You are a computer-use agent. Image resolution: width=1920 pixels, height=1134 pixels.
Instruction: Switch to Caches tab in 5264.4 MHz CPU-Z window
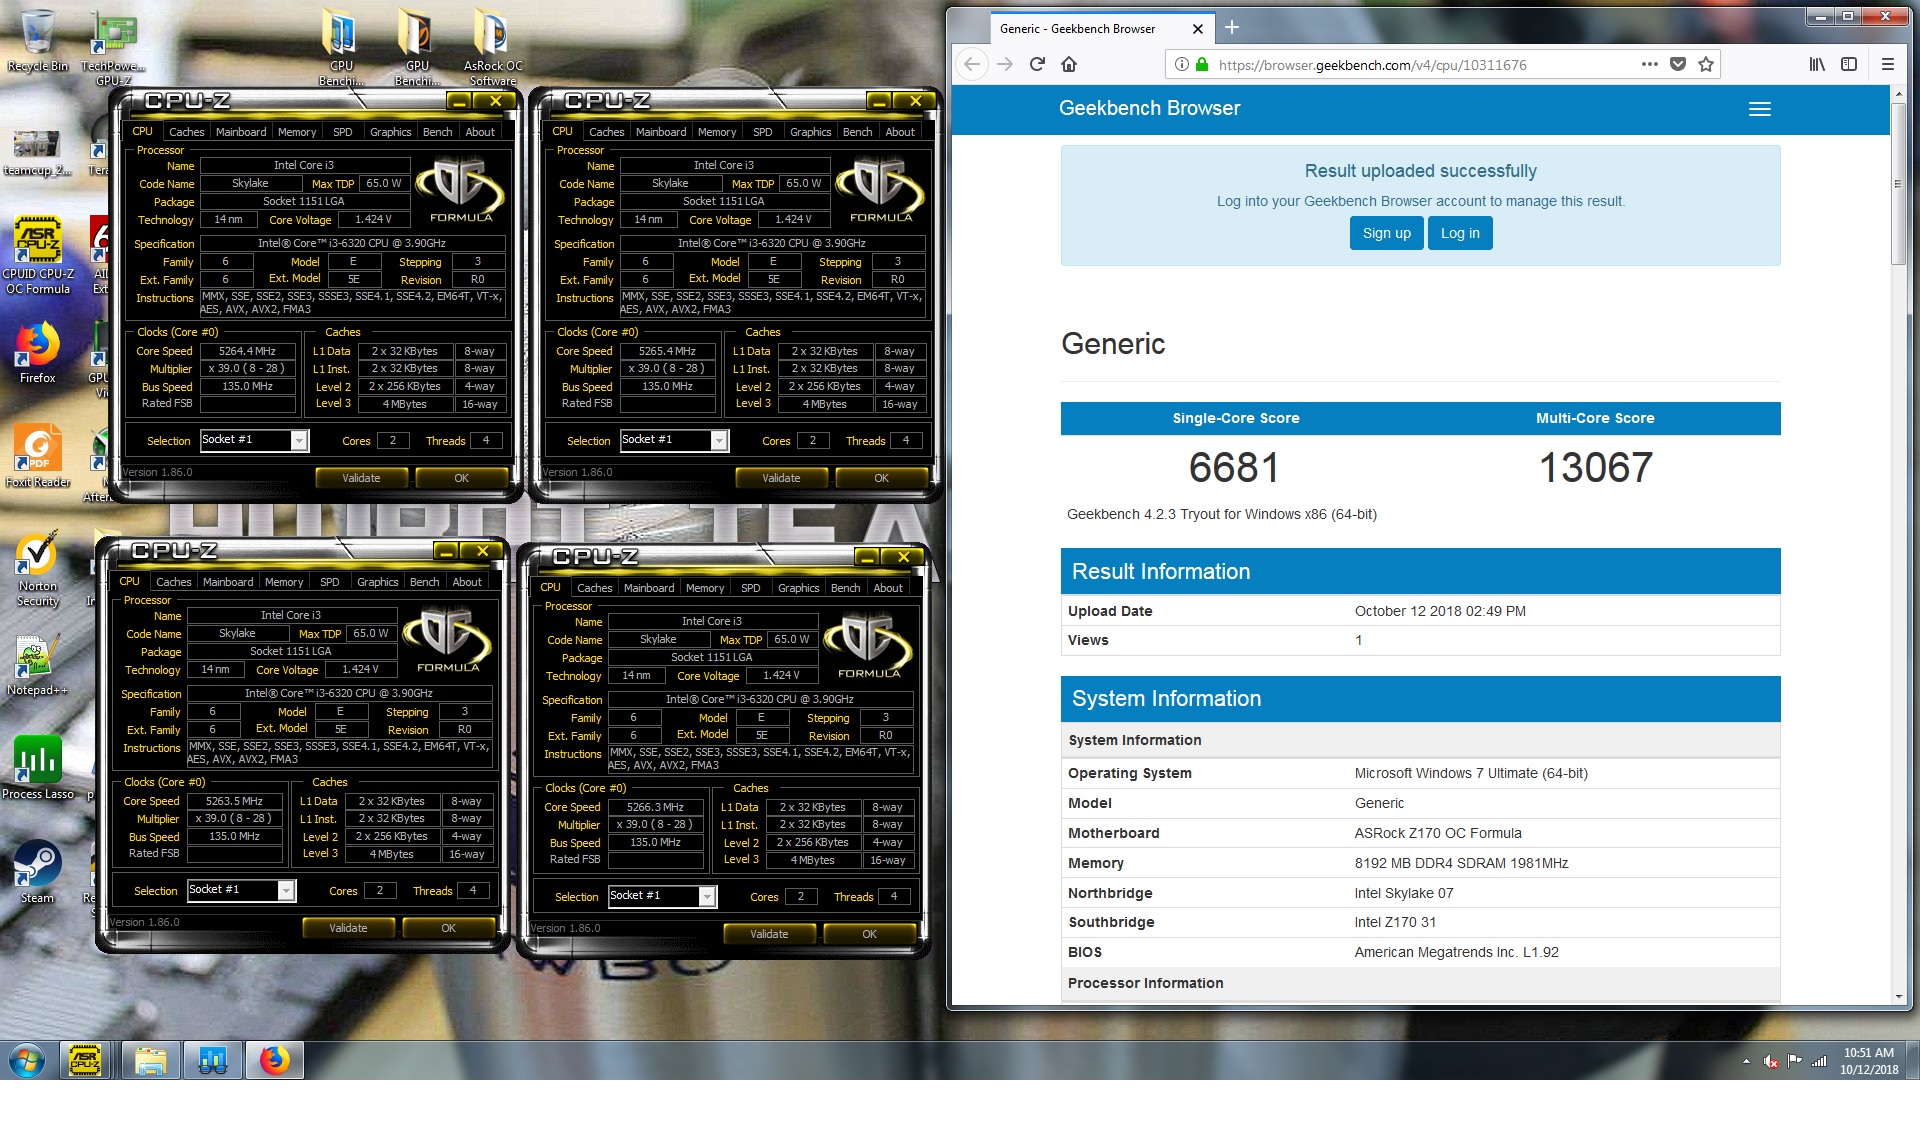[186, 132]
